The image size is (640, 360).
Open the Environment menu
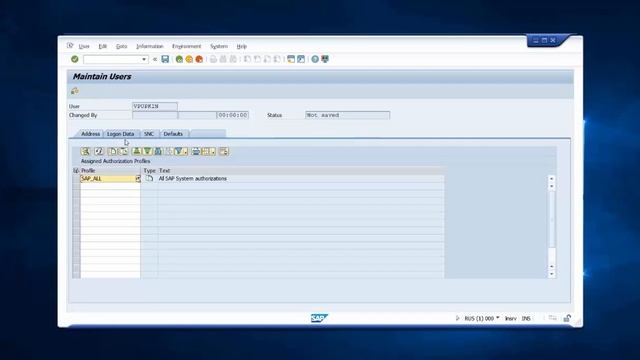click(x=187, y=46)
